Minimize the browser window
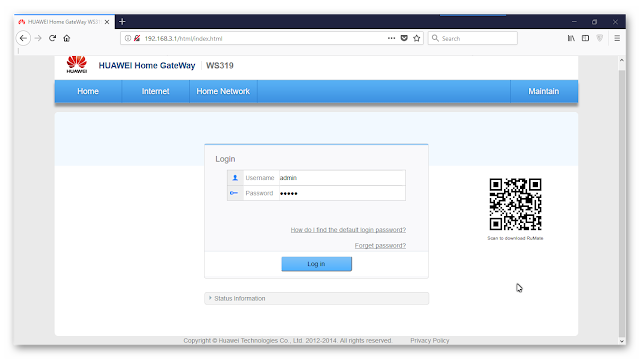640x362 pixels. (574, 22)
